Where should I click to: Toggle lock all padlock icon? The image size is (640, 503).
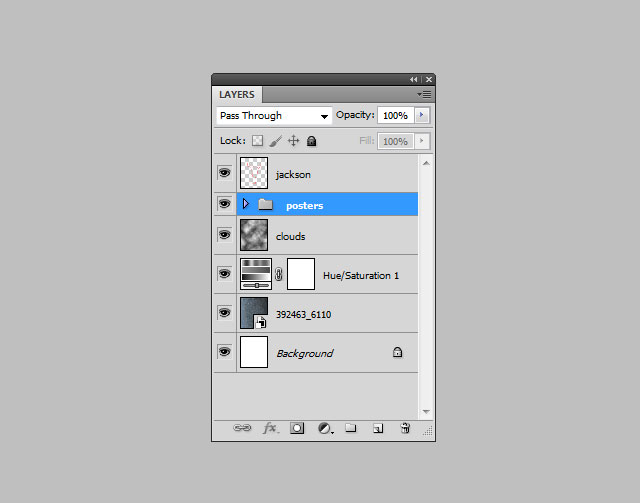[x=311, y=141]
